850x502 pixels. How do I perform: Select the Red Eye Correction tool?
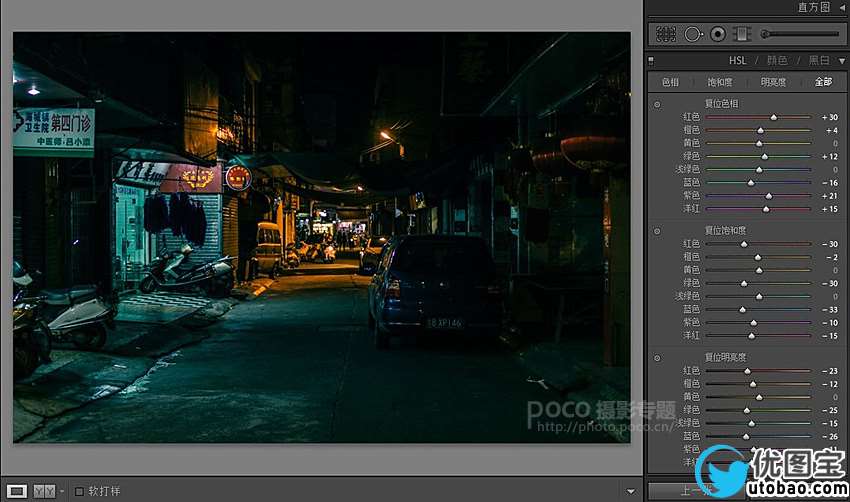(x=718, y=34)
